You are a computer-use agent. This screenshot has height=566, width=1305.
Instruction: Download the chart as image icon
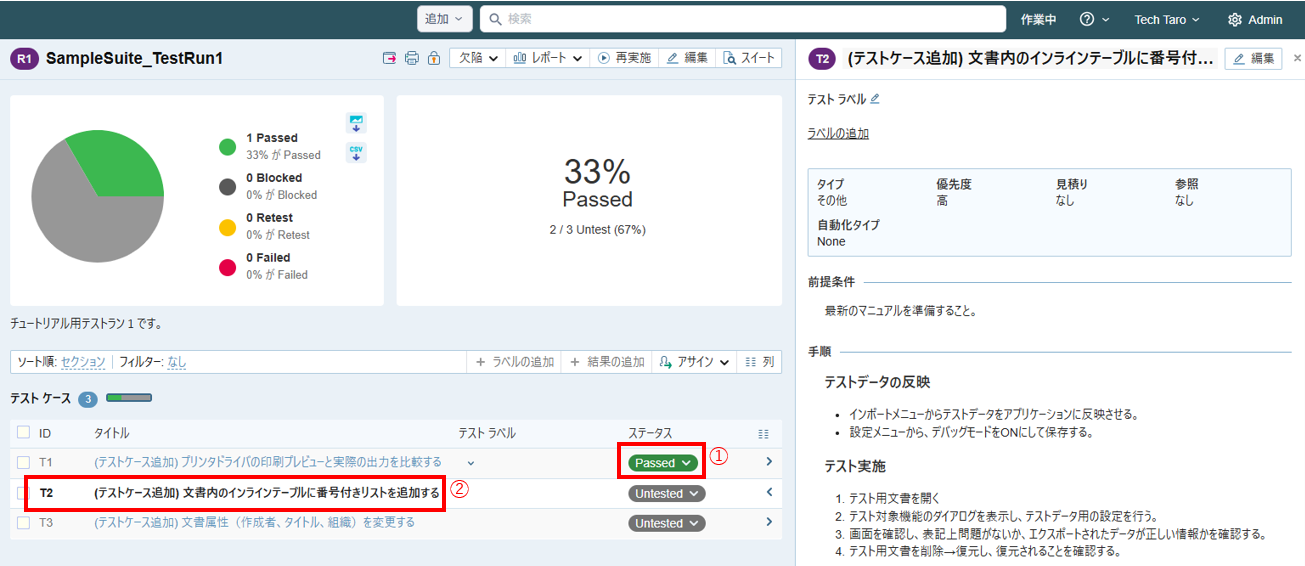pos(356,123)
